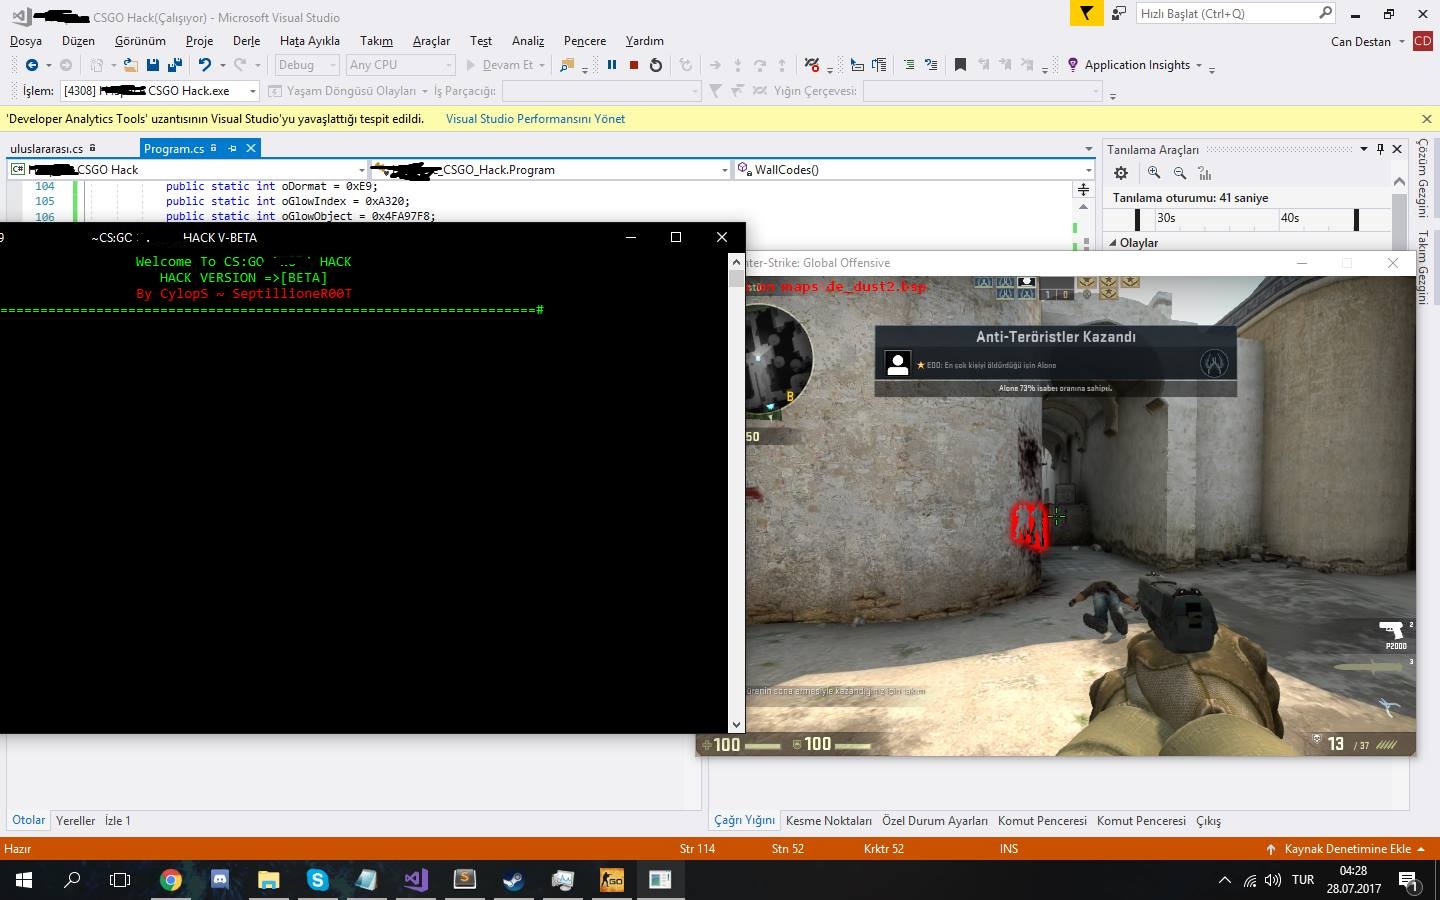
Task: Toggle pin on Program.cs tab
Action: [232, 148]
